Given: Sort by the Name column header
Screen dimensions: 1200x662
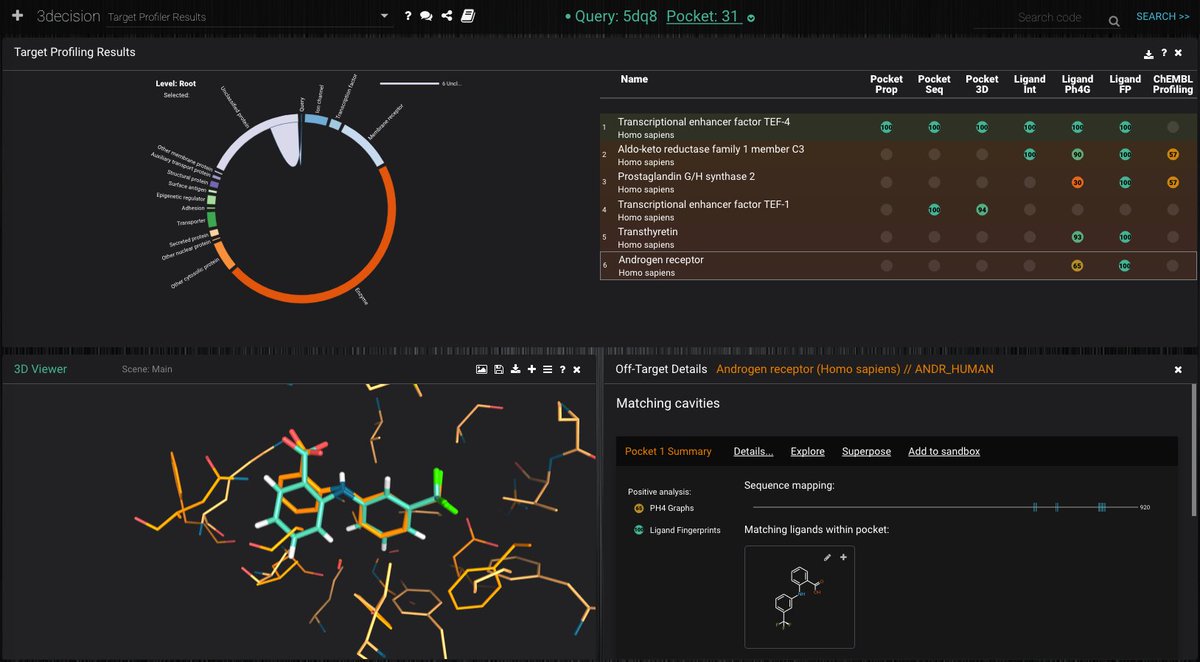Looking at the screenshot, I should (634, 79).
